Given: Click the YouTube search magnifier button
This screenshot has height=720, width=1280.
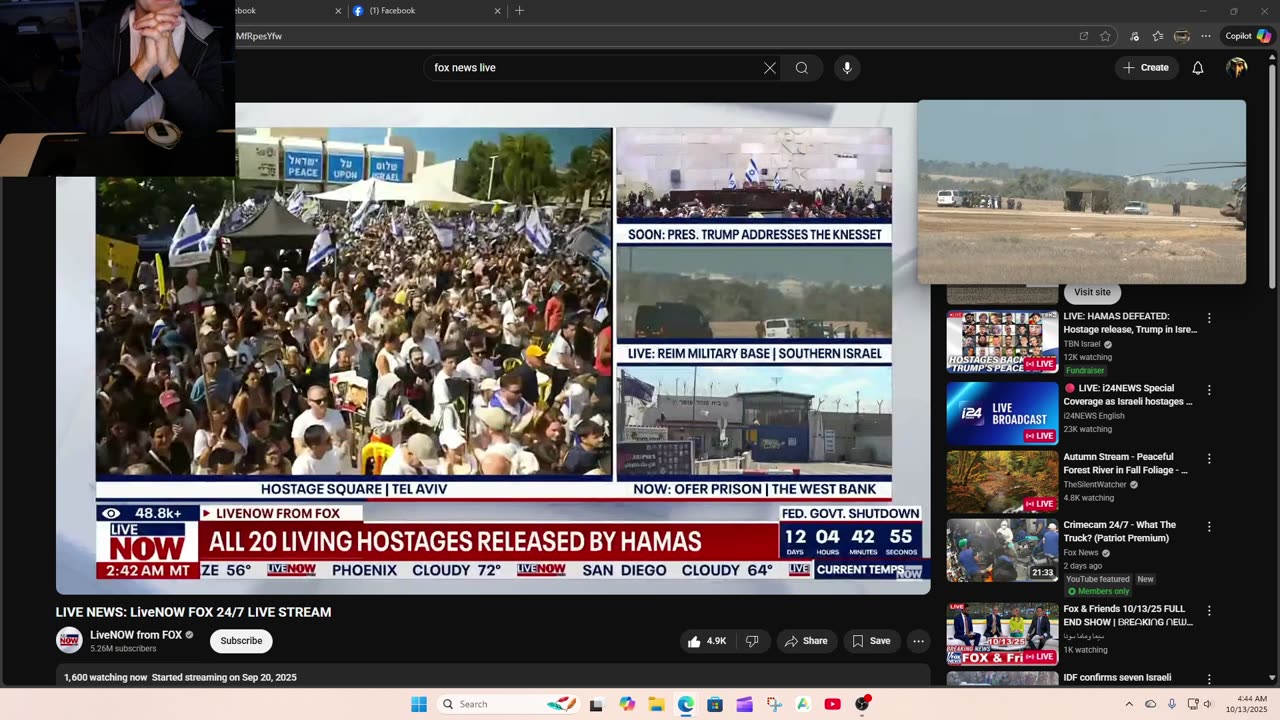Looking at the screenshot, I should (802, 68).
